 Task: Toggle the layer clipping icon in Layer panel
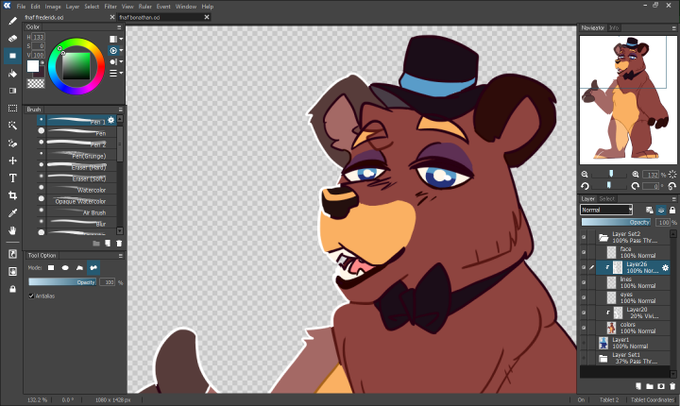(661, 210)
